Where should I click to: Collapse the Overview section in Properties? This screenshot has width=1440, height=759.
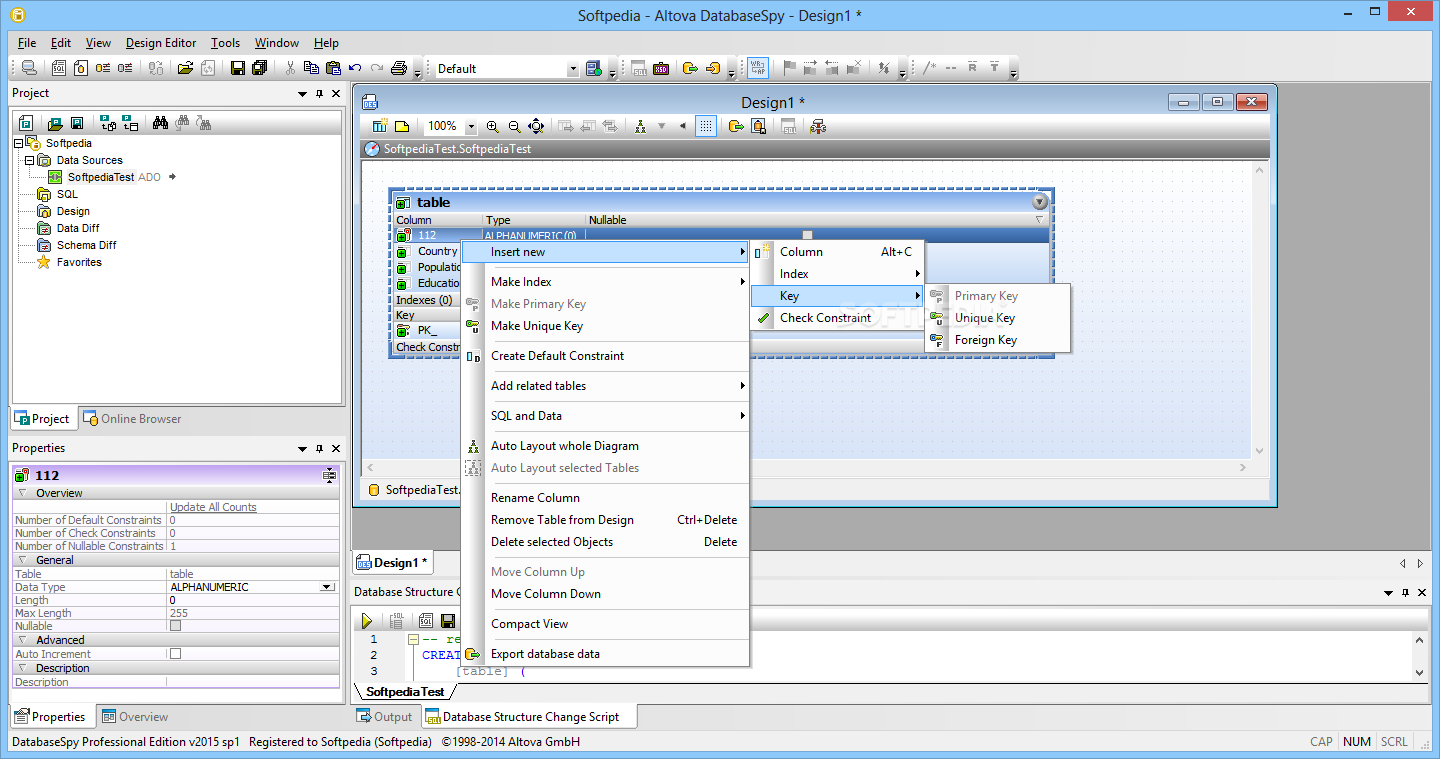tap(22, 493)
